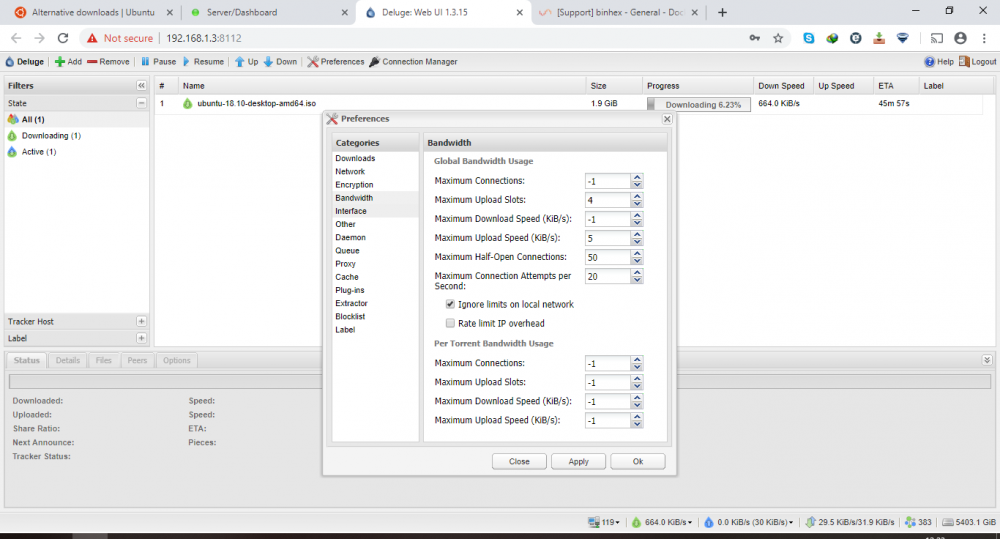Image resolution: width=1000 pixels, height=539 pixels.
Task: Enable Rate limit IP overhead checkbox
Action: [x=450, y=323]
